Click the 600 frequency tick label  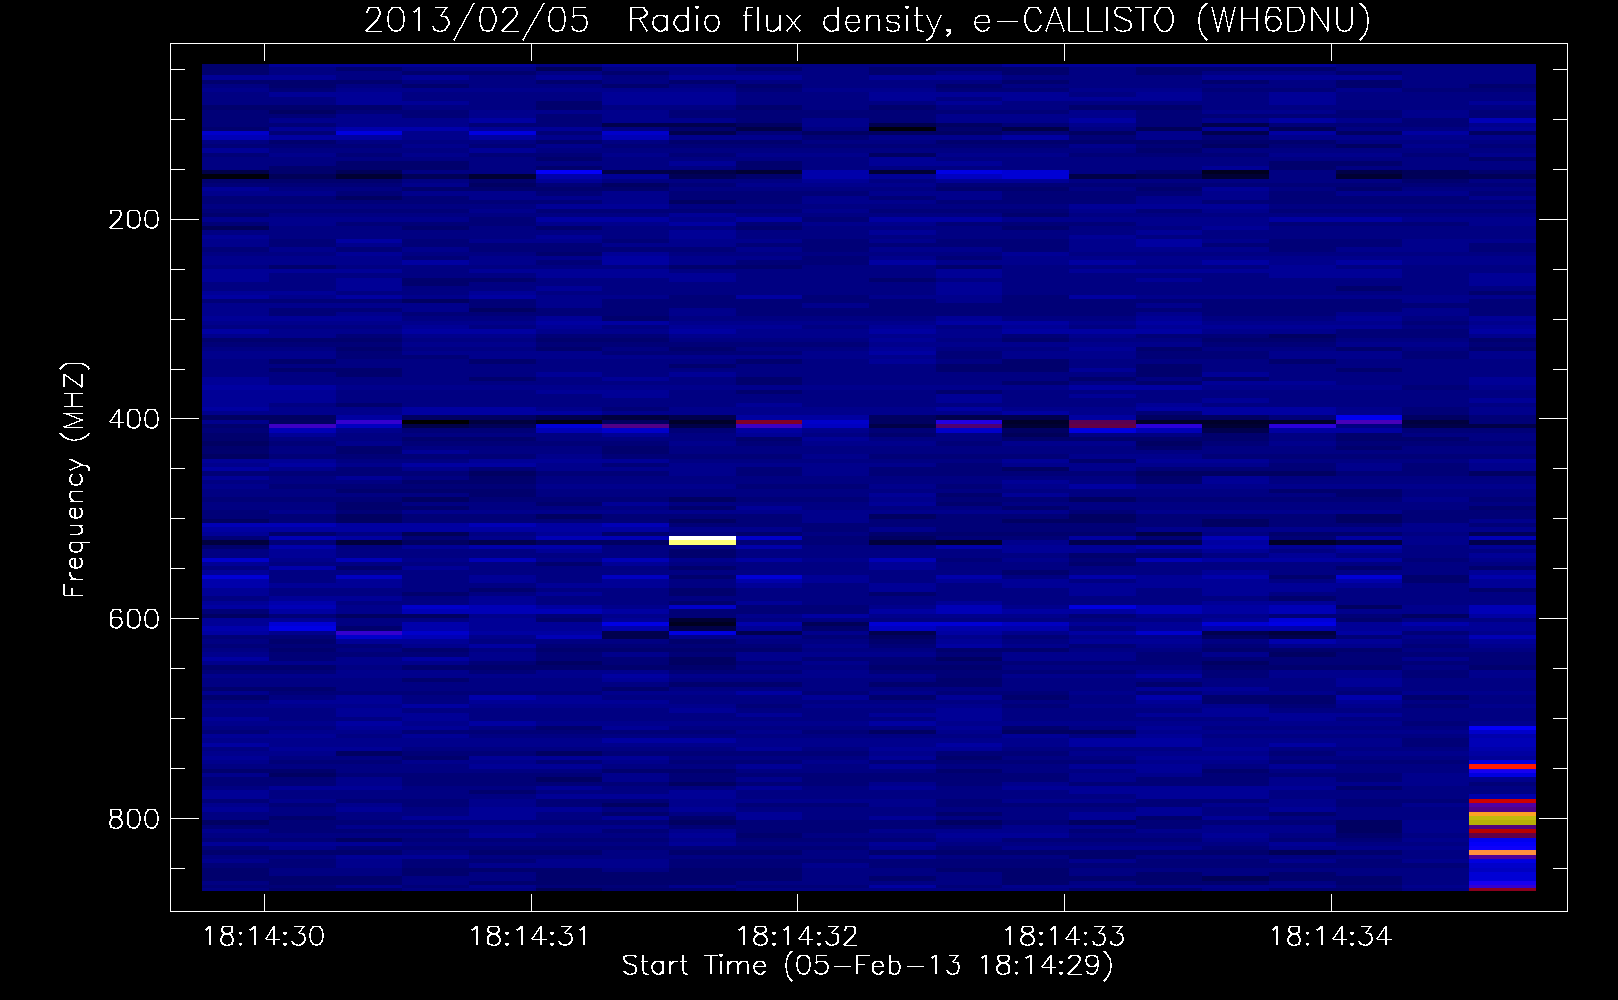(x=134, y=619)
